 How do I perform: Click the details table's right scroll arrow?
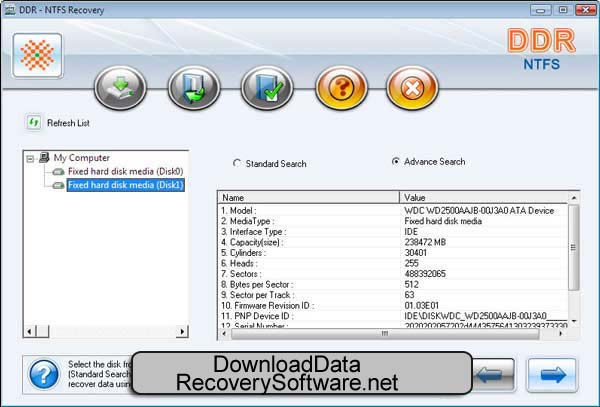(x=561, y=334)
